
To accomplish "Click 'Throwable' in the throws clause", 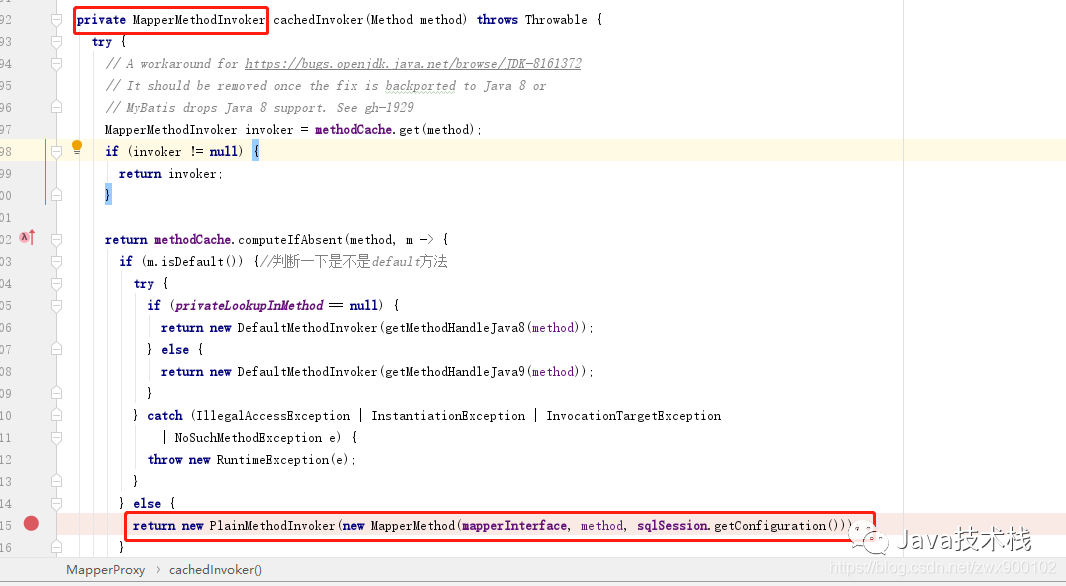I will [x=556, y=20].
